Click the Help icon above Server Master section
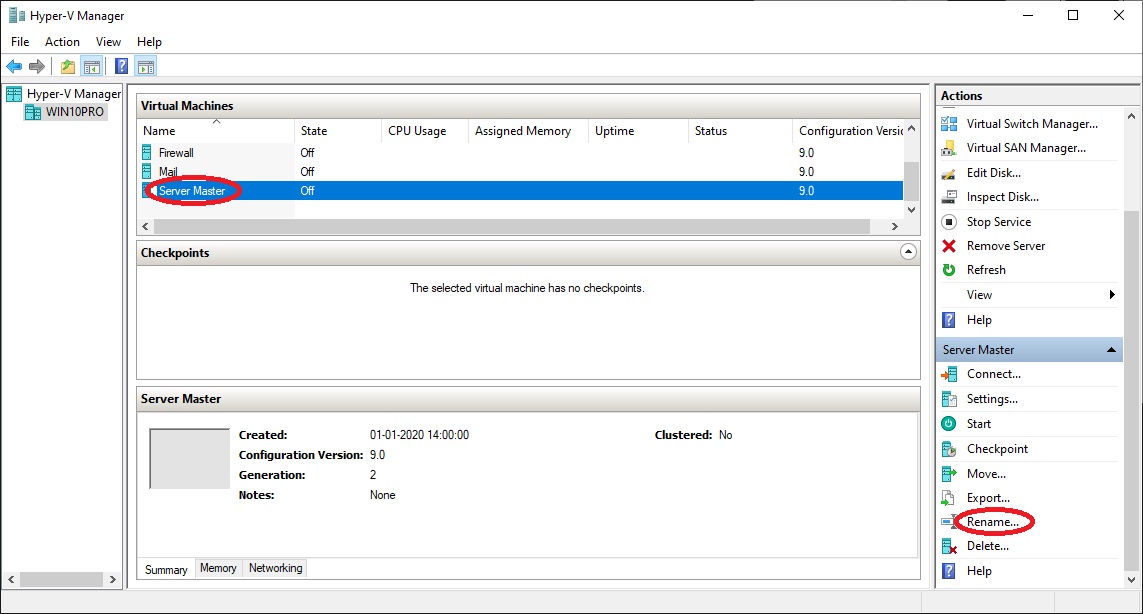 coord(949,320)
